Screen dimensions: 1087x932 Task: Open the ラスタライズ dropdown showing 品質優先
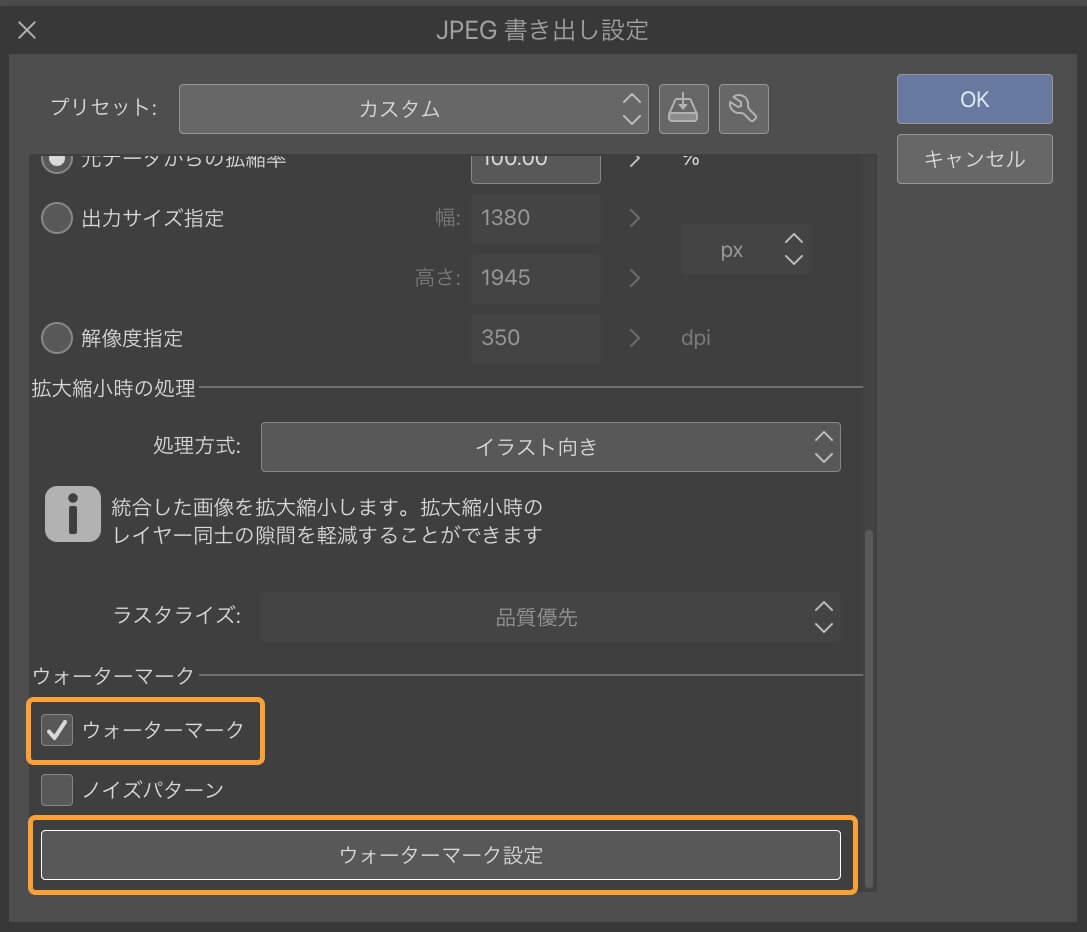click(x=550, y=617)
